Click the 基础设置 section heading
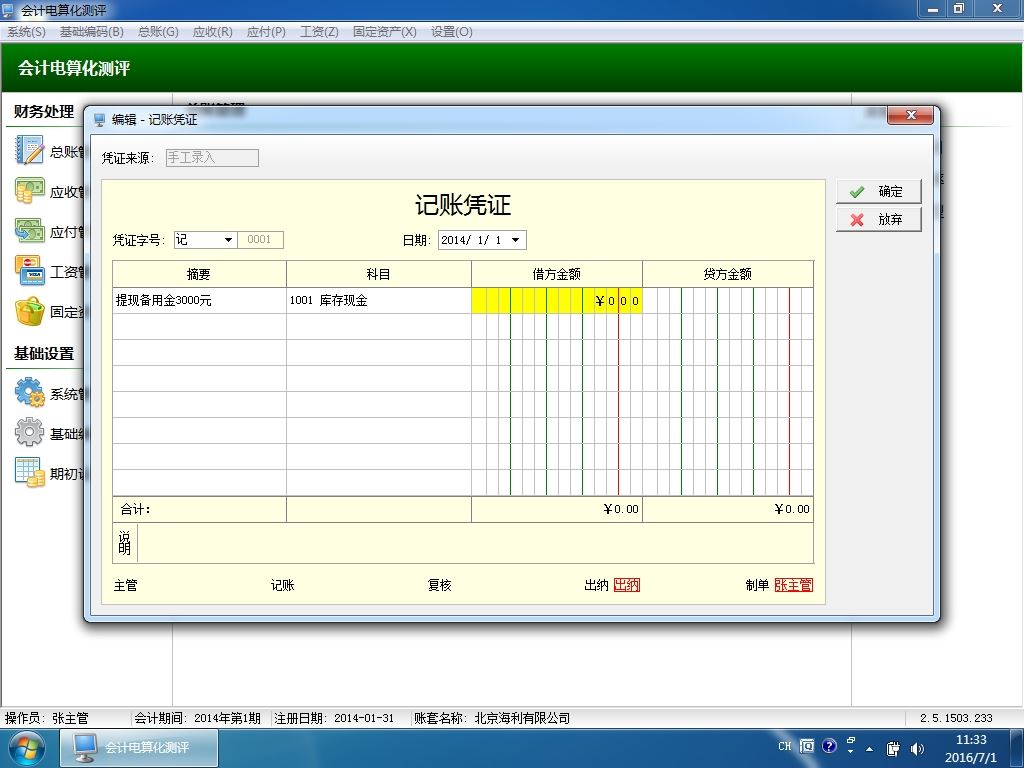The width and height of the screenshot is (1024, 768). (44, 354)
